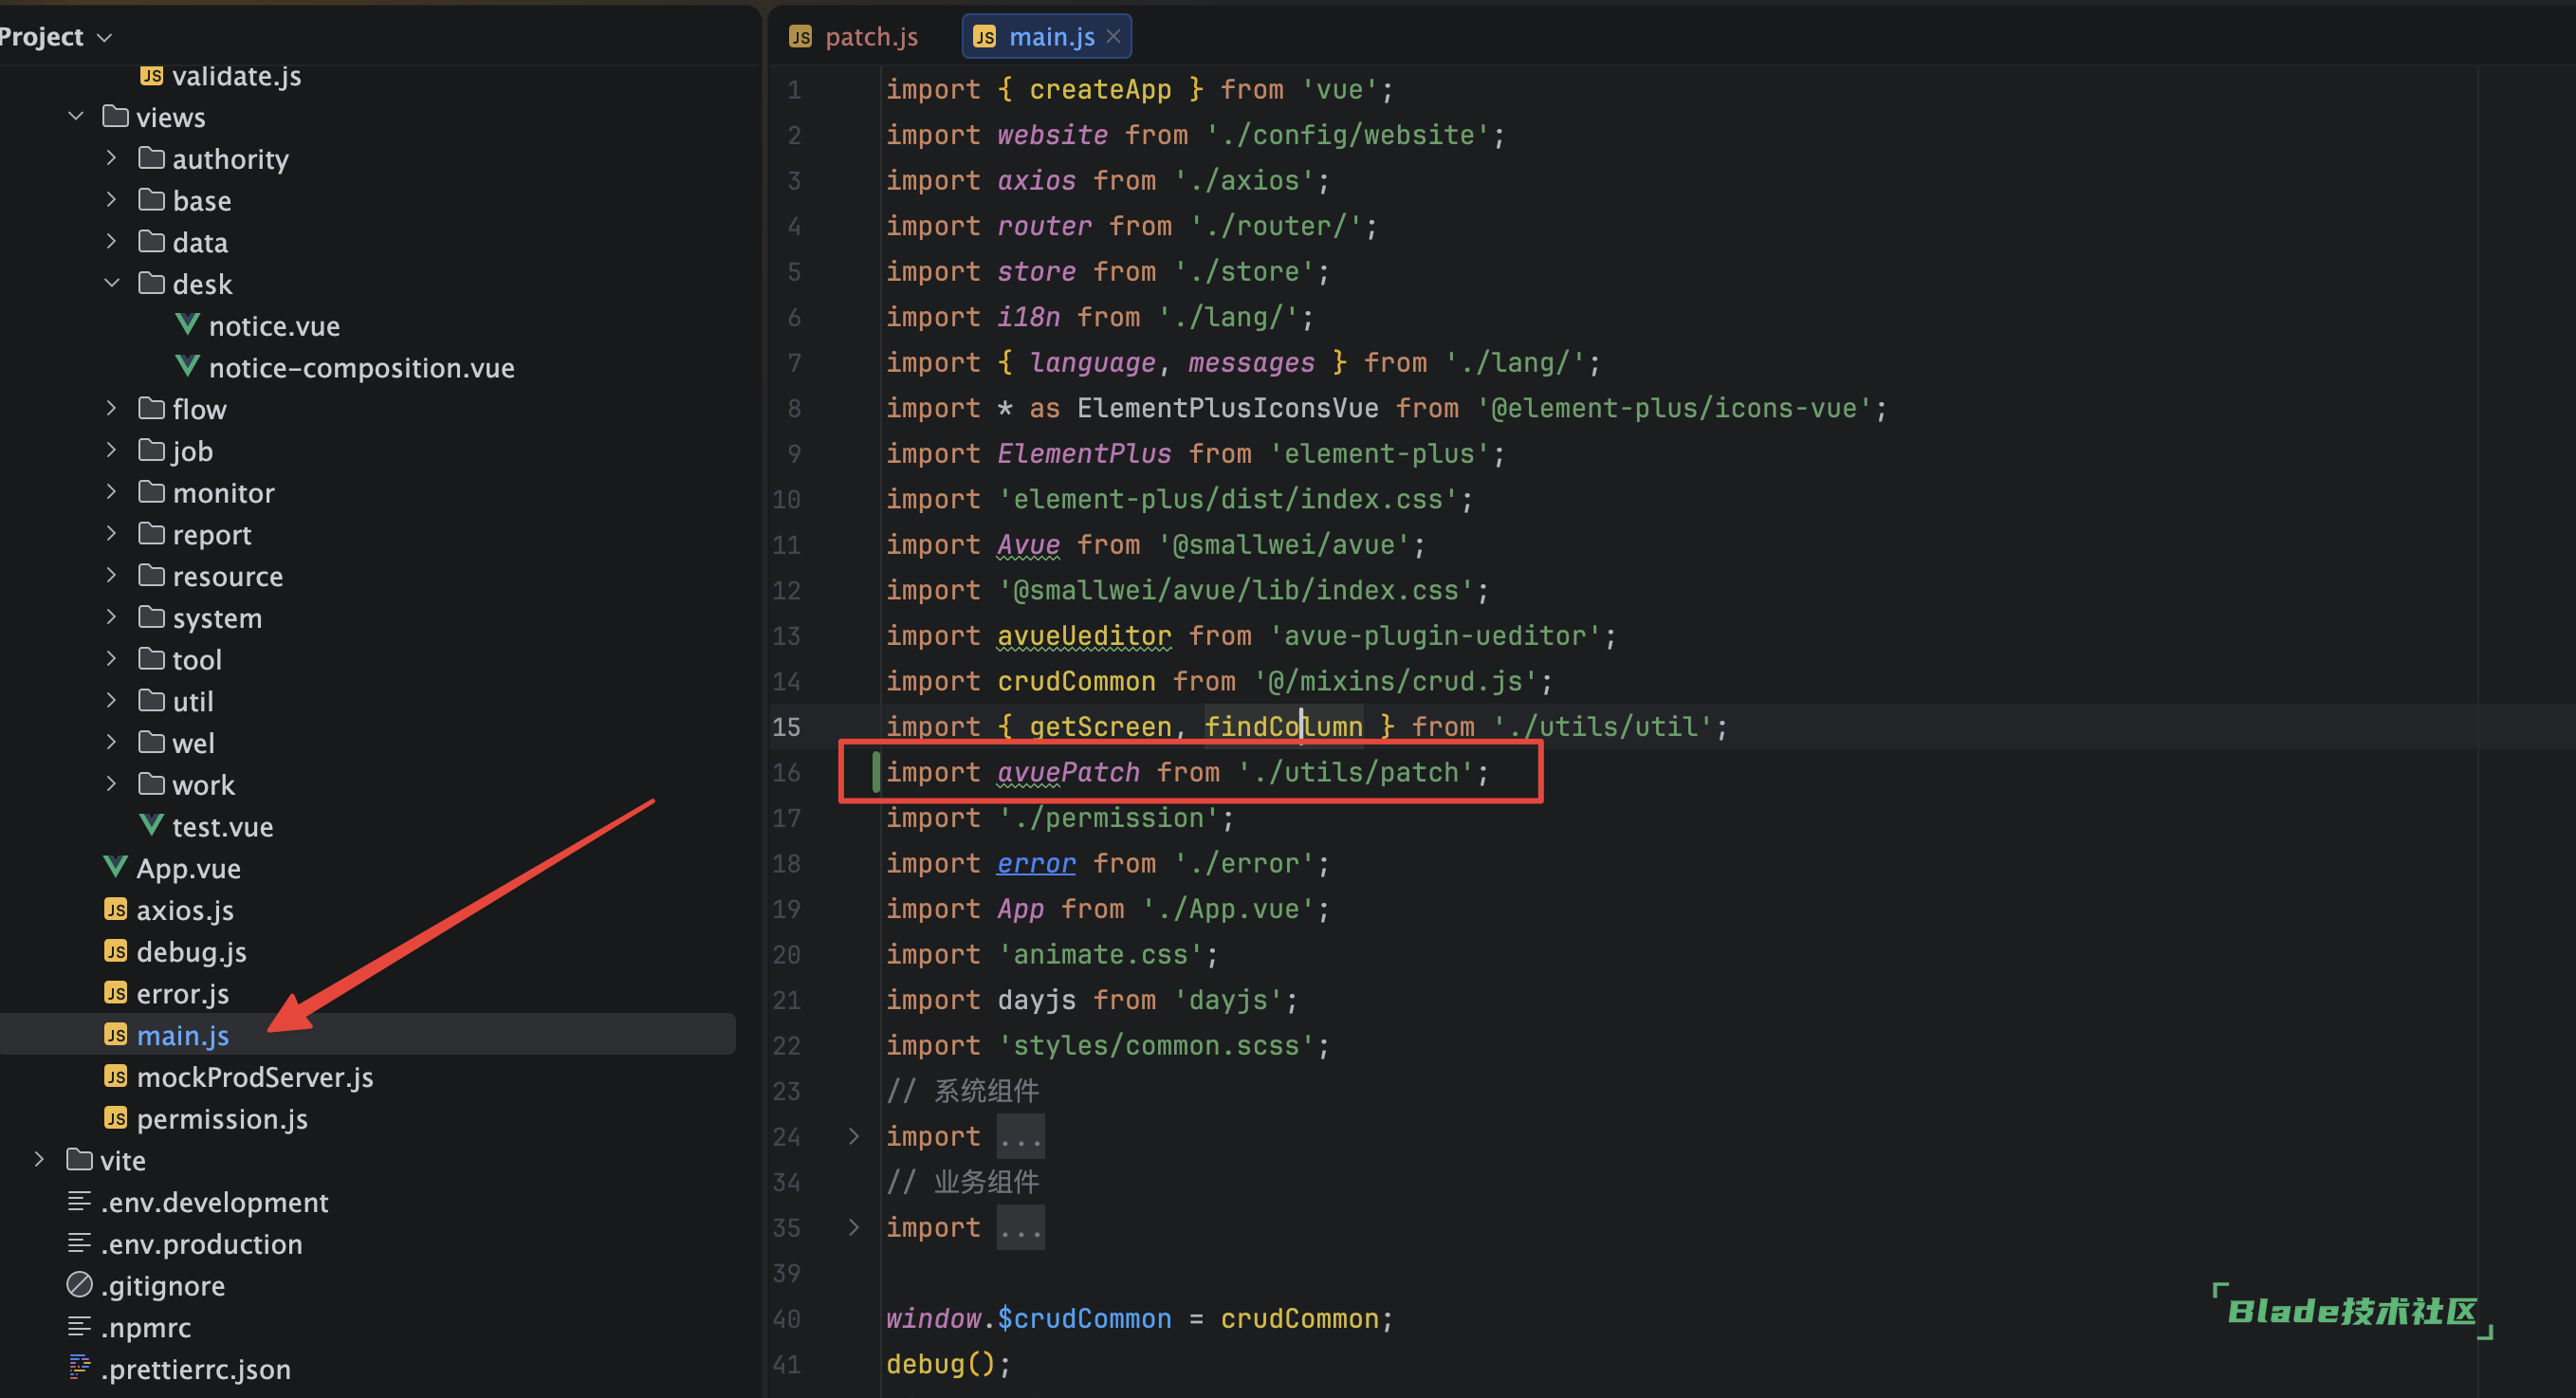This screenshot has width=2576, height=1398.
Task: Click the .gitignore ignore-file icon
Action: coord(80,1285)
